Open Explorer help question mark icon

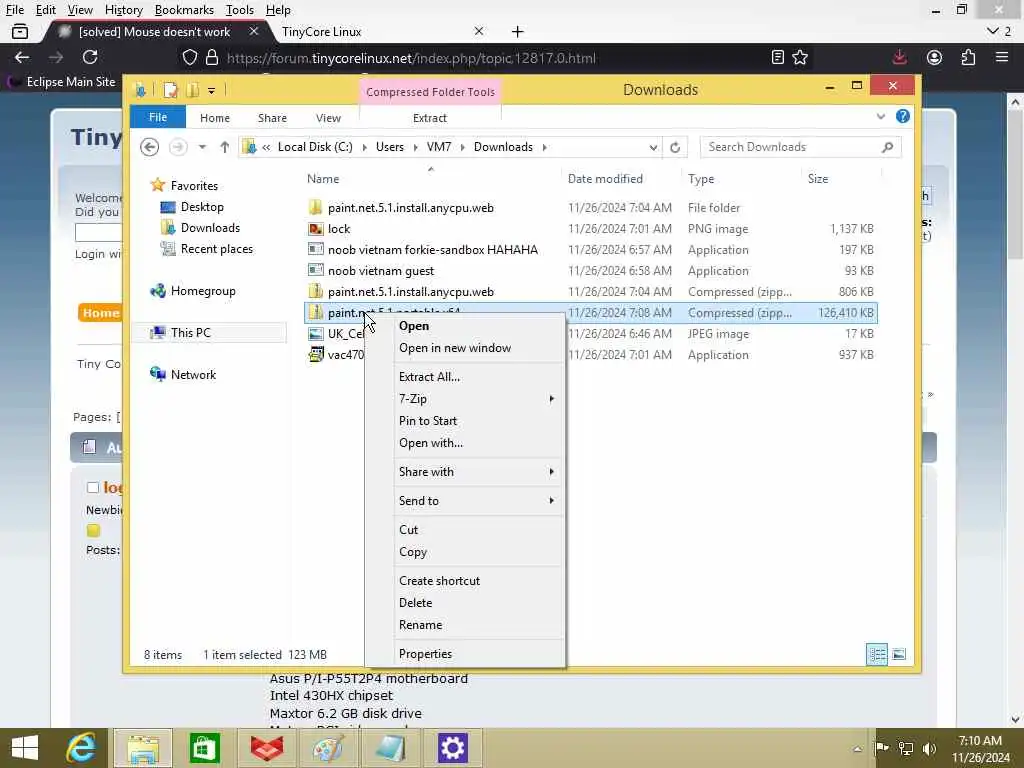click(903, 116)
